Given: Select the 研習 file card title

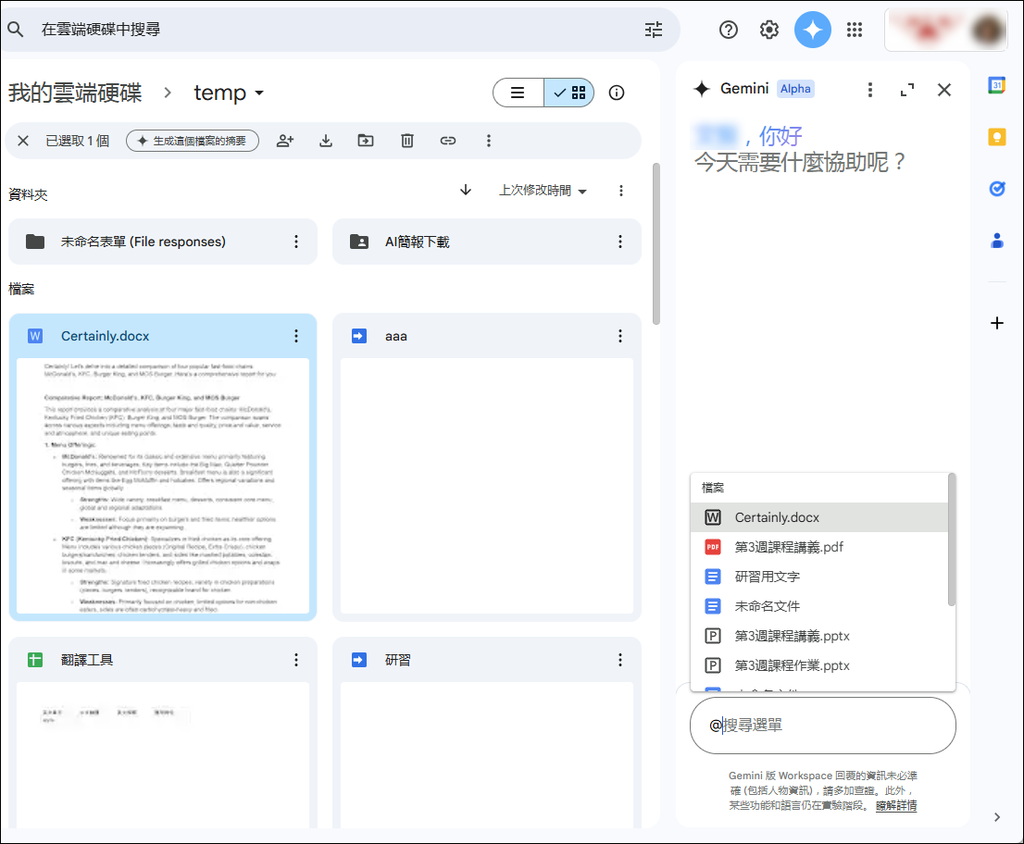Looking at the screenshot, I should click(x=398, y=660).
